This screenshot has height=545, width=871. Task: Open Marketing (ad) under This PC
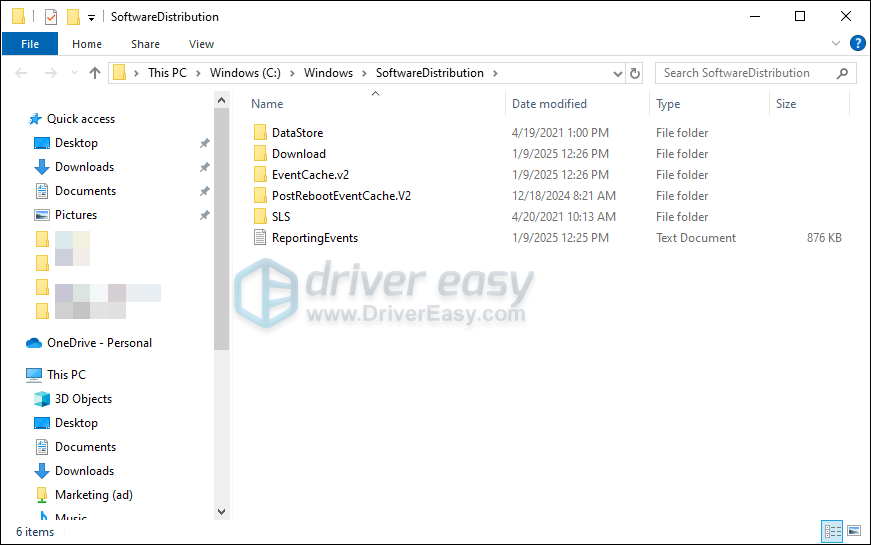[x=93, y=495]
